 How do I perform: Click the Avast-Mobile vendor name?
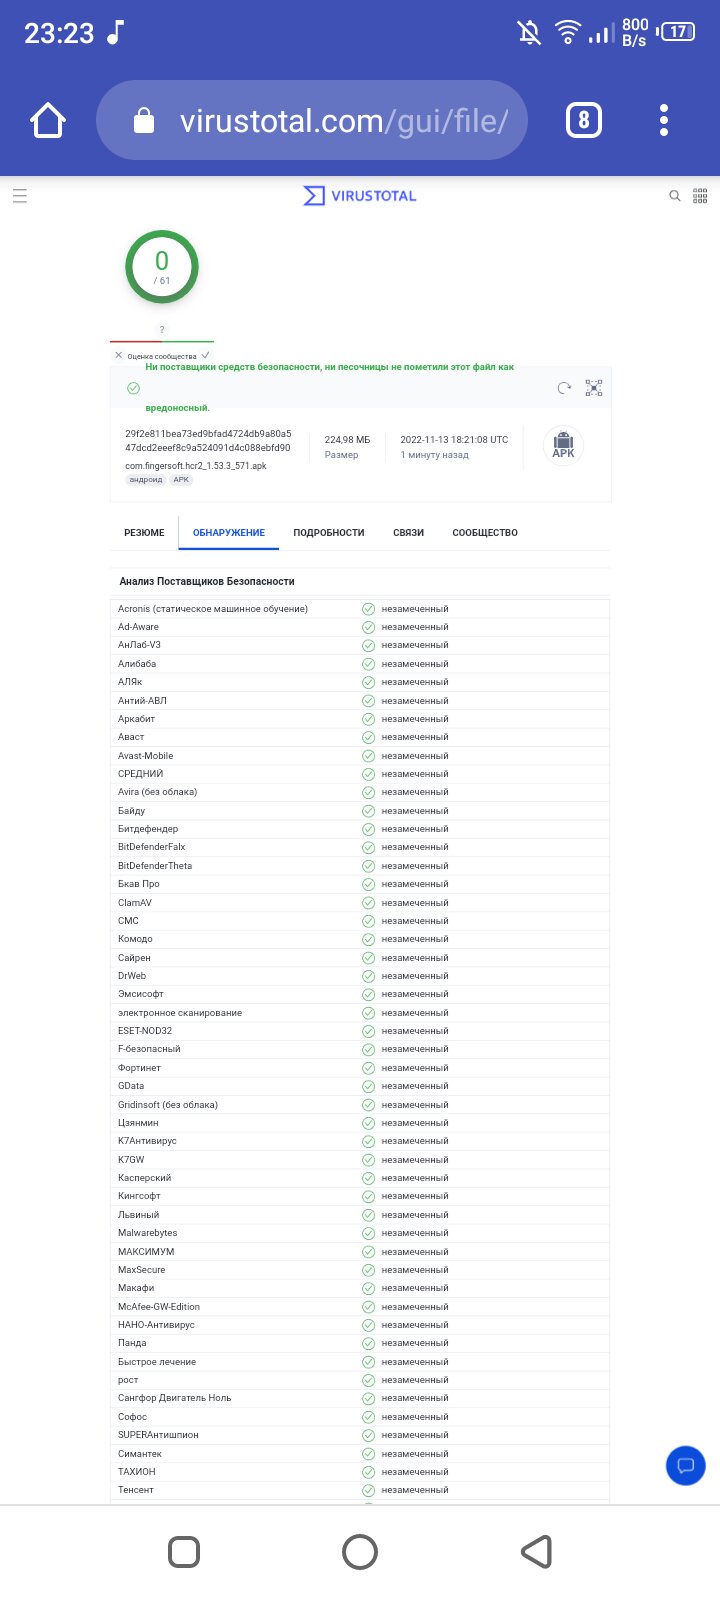click(x=146, y=756)
